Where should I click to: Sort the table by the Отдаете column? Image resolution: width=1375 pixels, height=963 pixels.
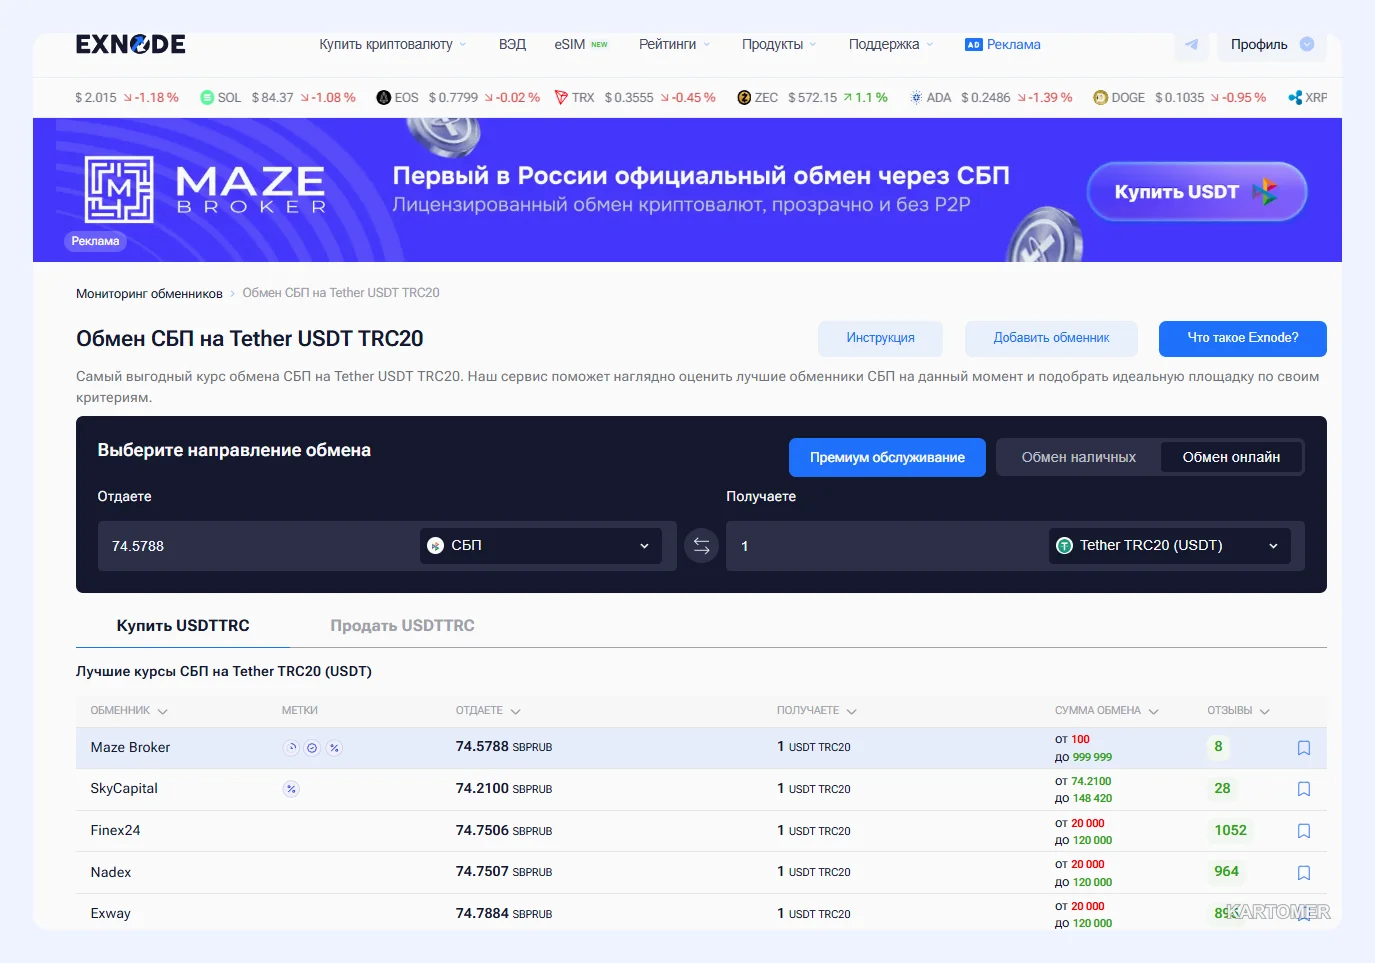(x=488, y=711)
